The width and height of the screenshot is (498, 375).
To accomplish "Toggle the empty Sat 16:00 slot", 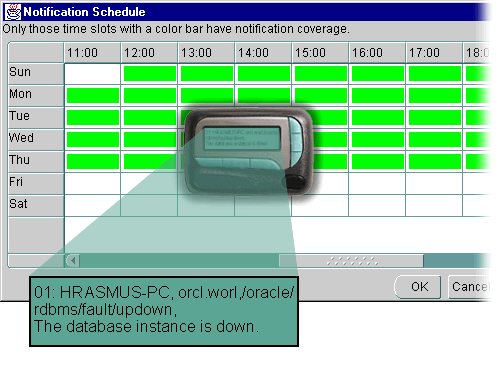I will point(377,206).
